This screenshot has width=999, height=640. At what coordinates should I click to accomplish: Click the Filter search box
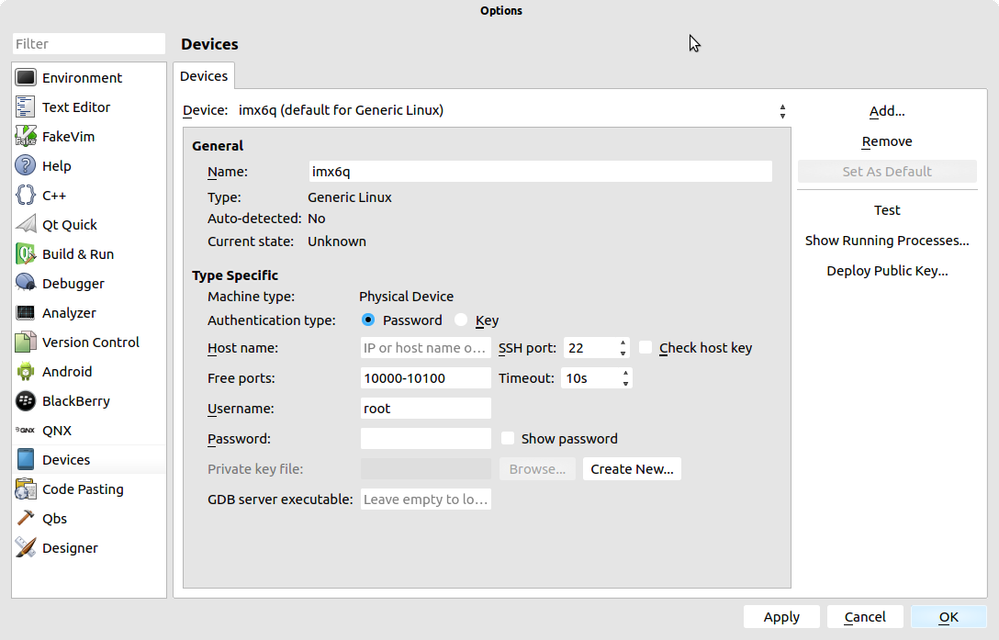pos(89,44)
